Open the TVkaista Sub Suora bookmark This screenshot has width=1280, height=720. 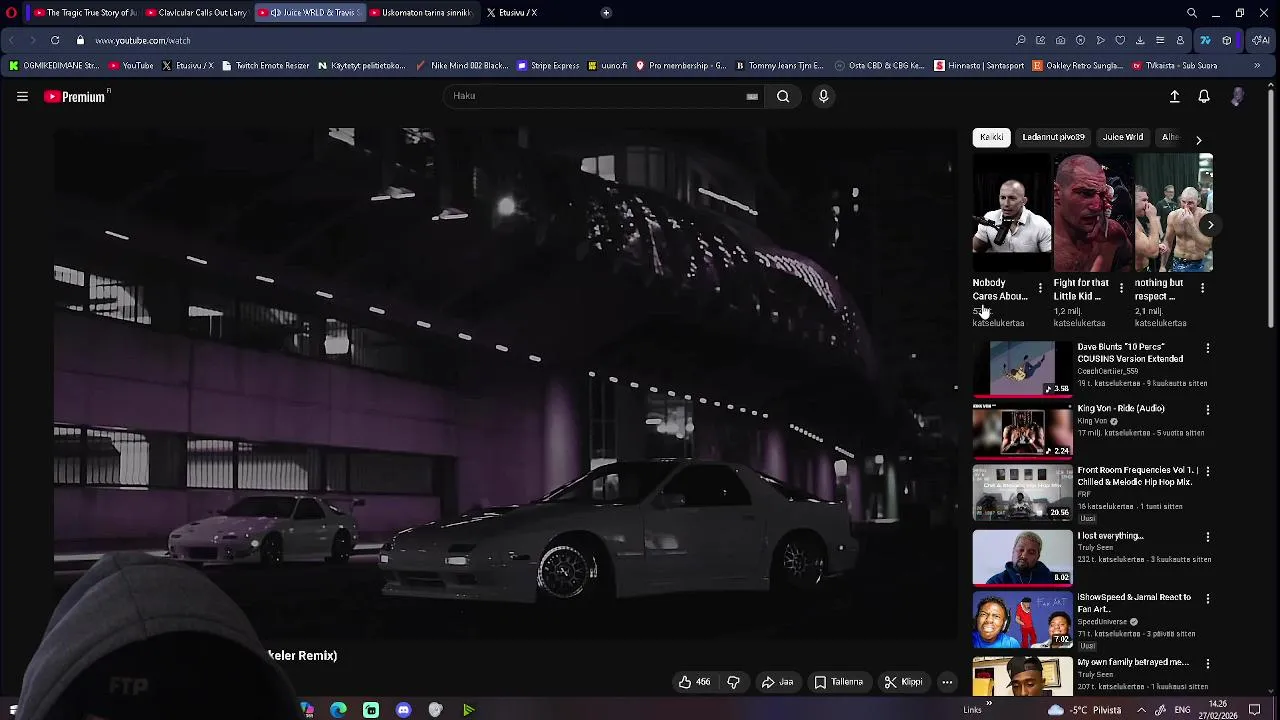point(1175,66)
